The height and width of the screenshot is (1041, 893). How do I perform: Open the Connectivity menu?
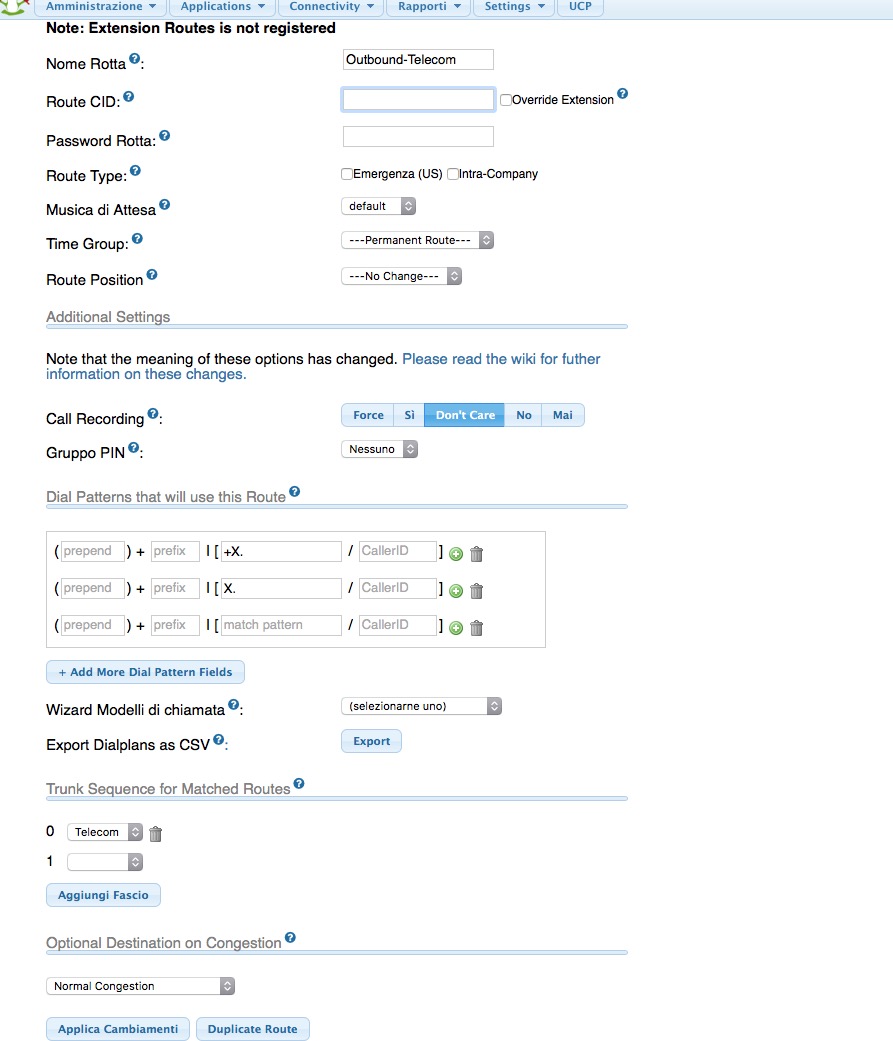click(331, 7)
